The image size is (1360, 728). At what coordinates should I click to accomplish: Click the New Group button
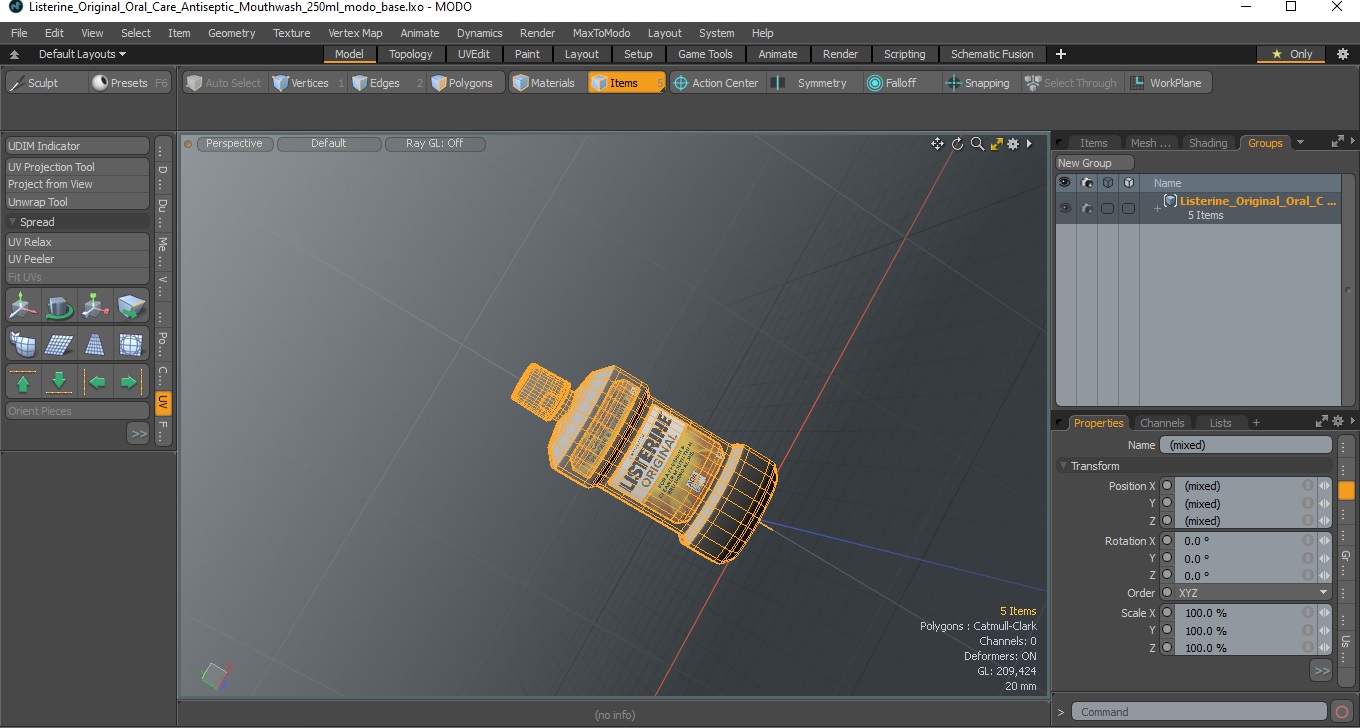pyautogui.click(x=1095, y=163)
